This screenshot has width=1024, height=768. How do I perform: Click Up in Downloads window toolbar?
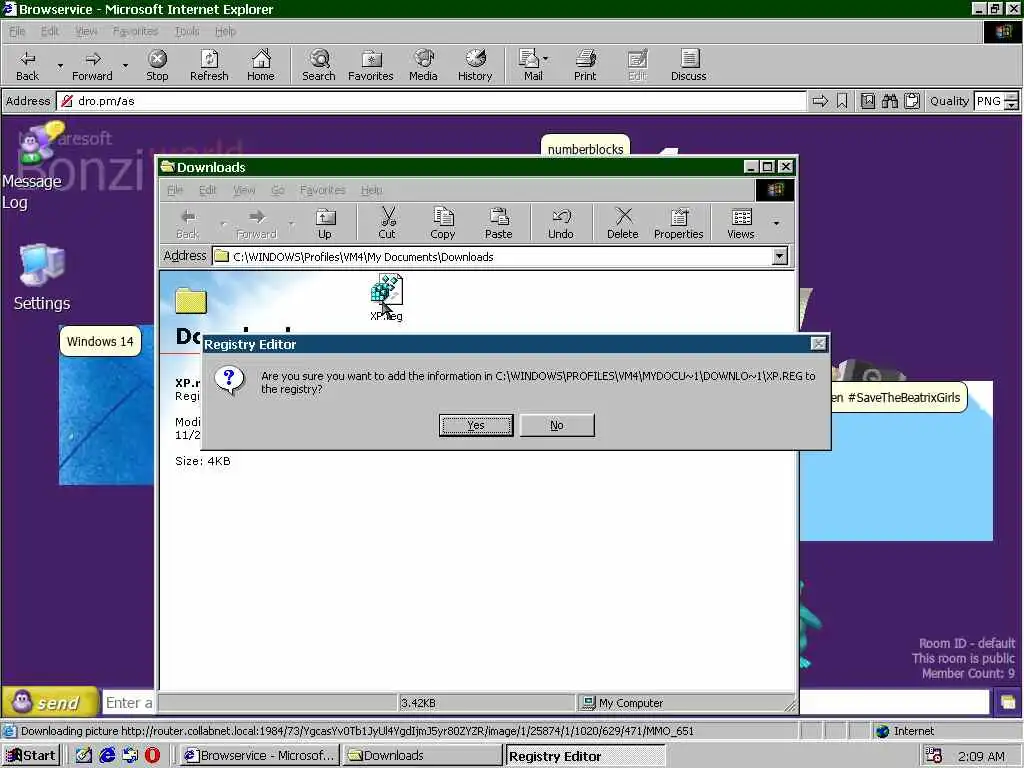click(325, 223)
